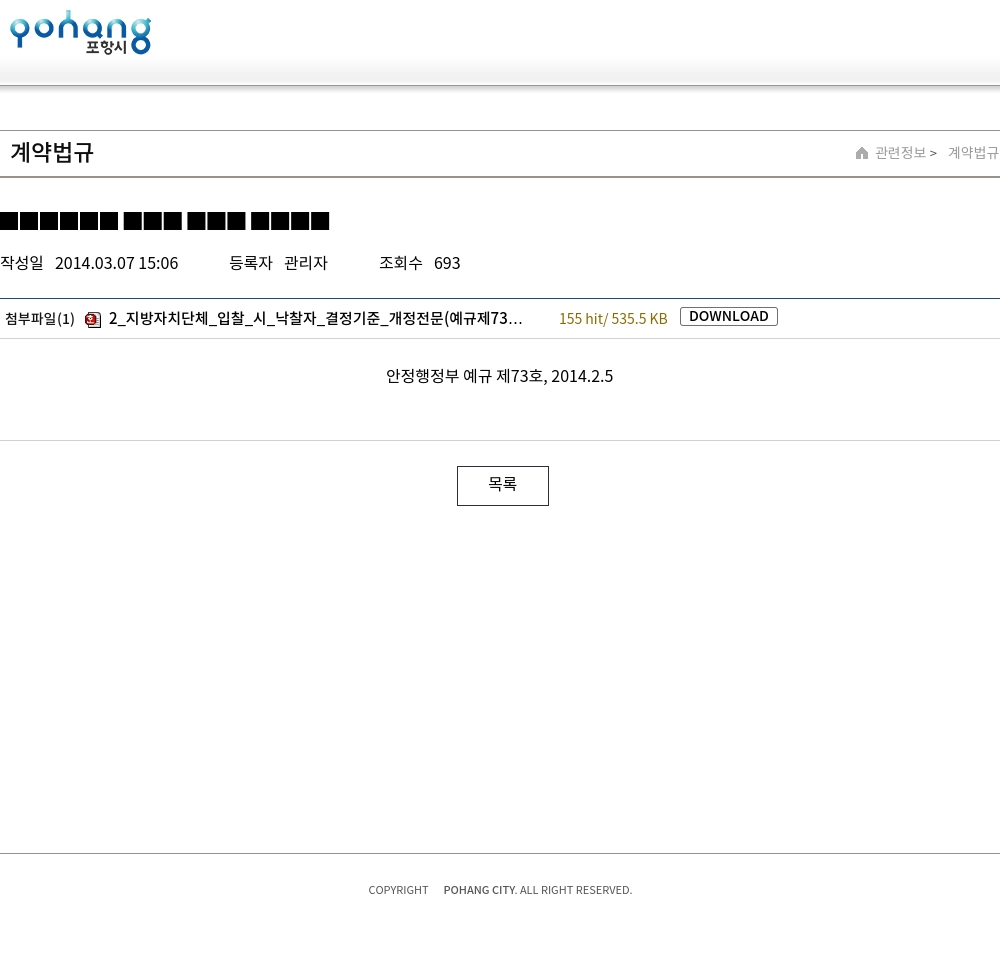The height and width of the screenshot is (954, 1000).
Task: Click the 155 hit/ 535.5 KB text
Action: click(x=612, y=319)
